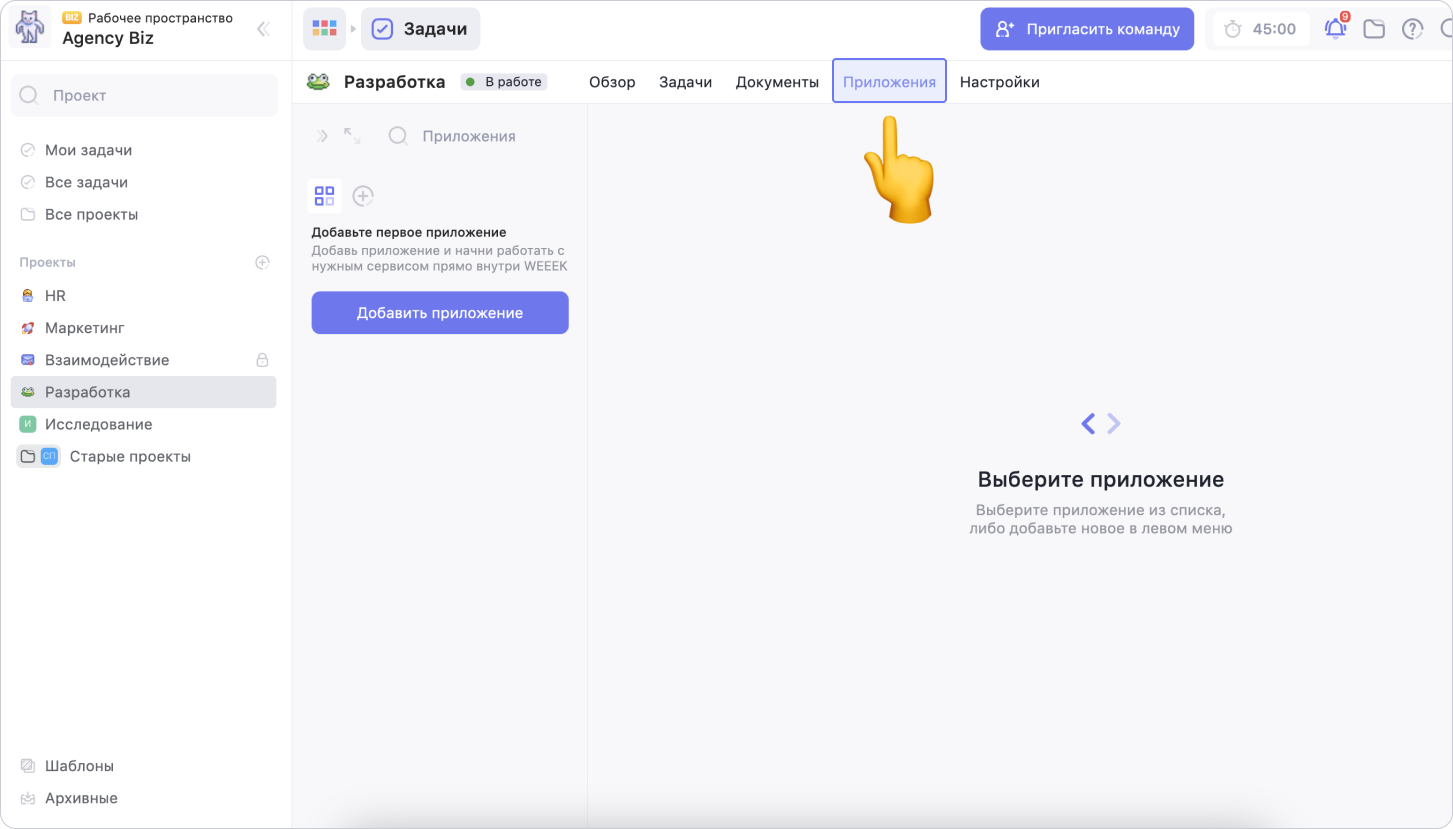Select the apps grid view icon

click(x=325, y=196)
